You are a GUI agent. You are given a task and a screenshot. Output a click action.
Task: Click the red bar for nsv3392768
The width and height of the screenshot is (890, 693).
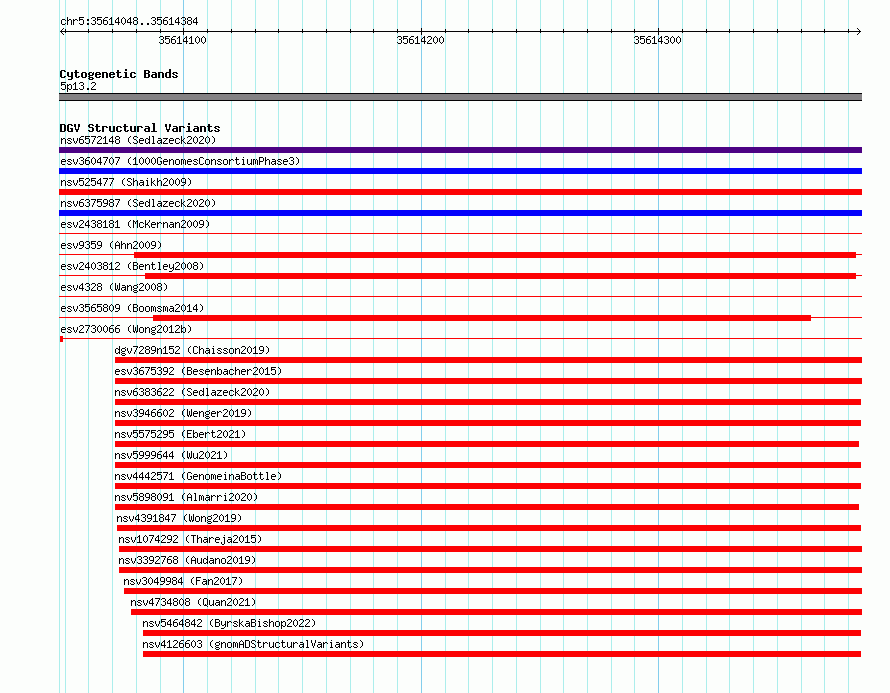click(x=490, y=570)
